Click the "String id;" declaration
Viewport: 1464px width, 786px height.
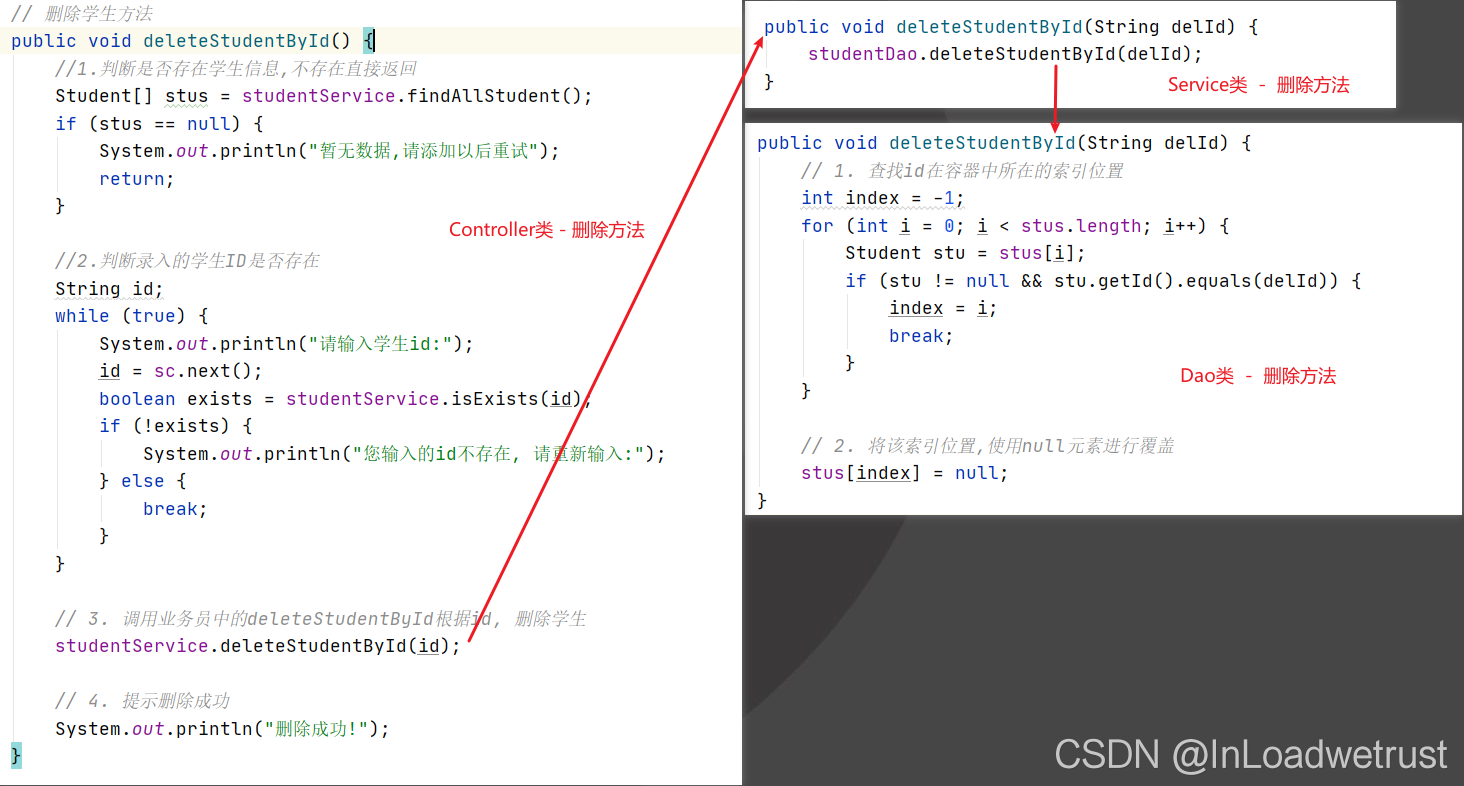tap(109, 289)
